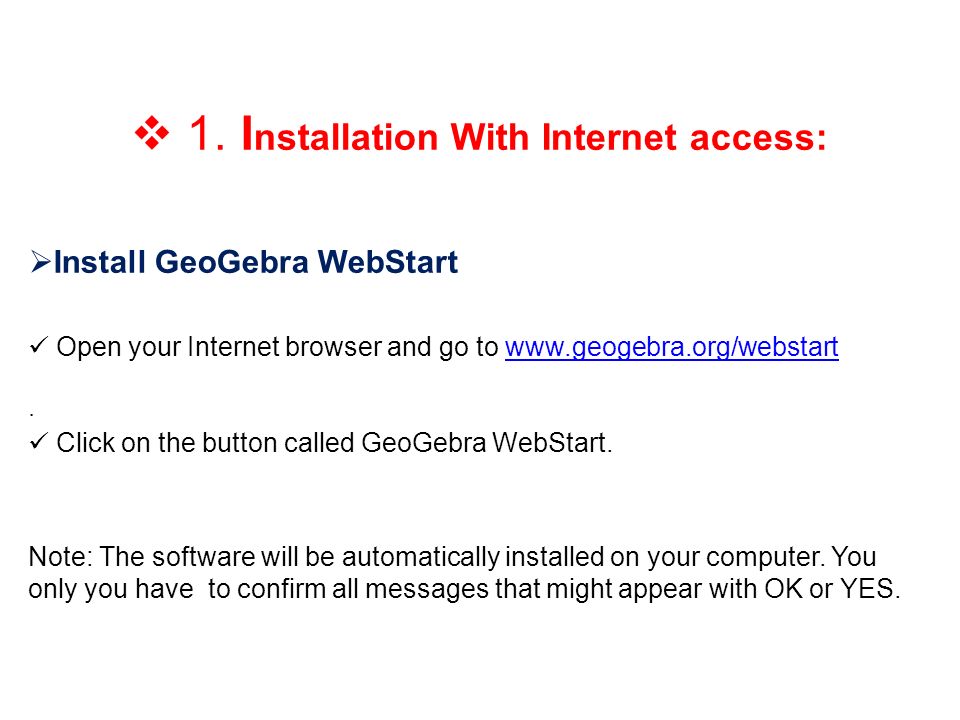Click 'GeoGebra WebStart.' in the second checkmark line
Screen dimensions: 960x720
point(487,443)
